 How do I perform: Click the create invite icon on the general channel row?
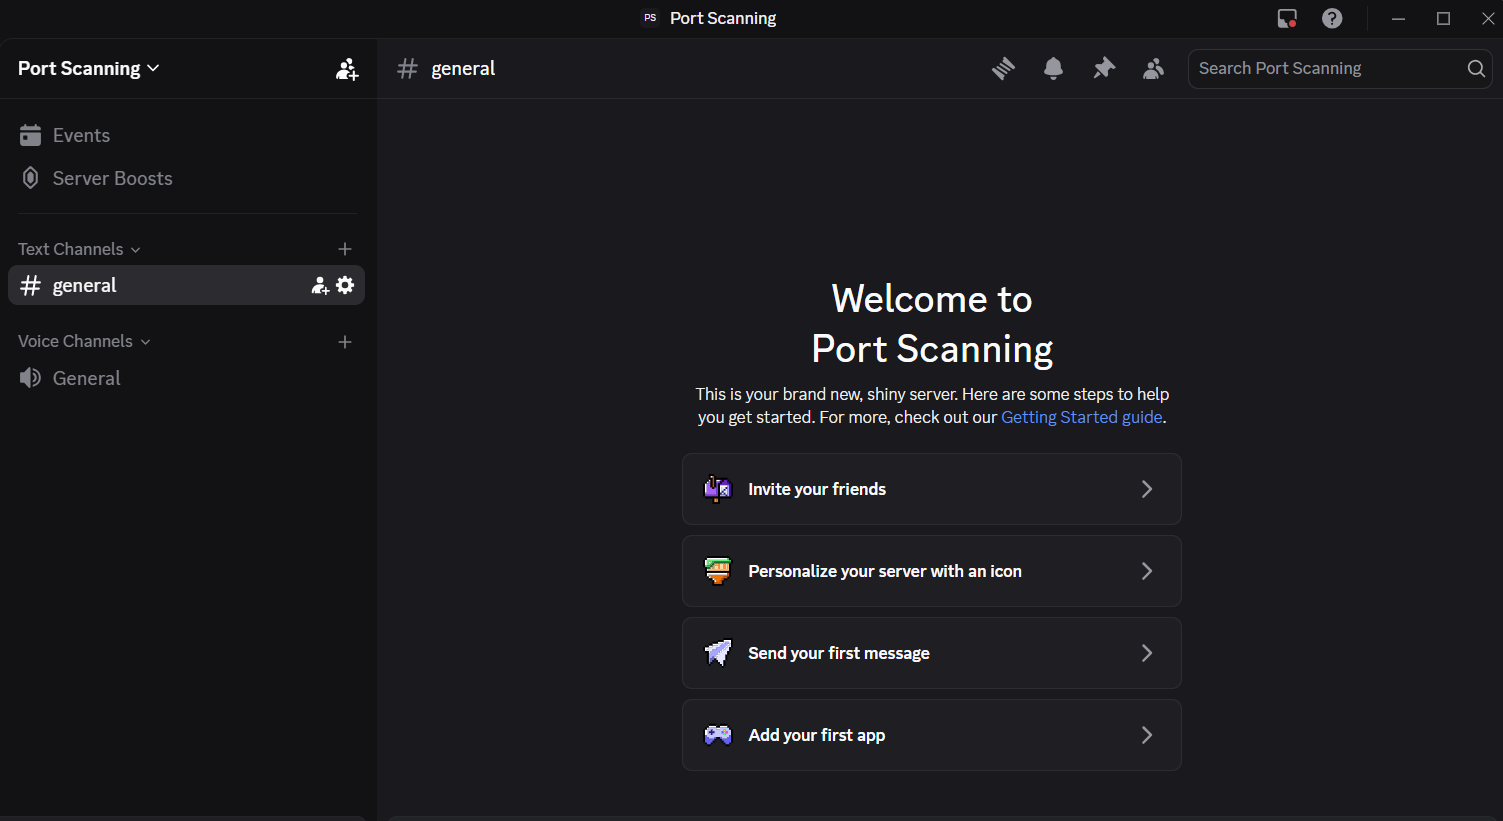click(x=320, y=286)
